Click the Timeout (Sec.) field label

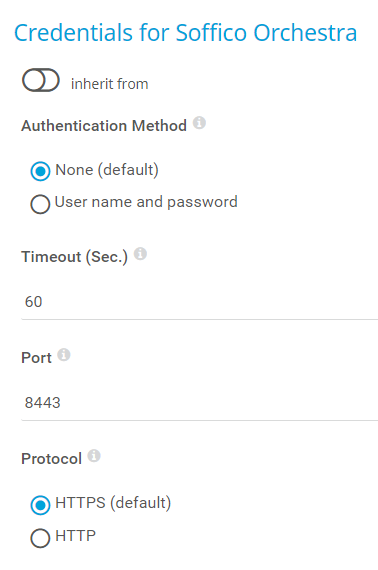click(75, 257)
